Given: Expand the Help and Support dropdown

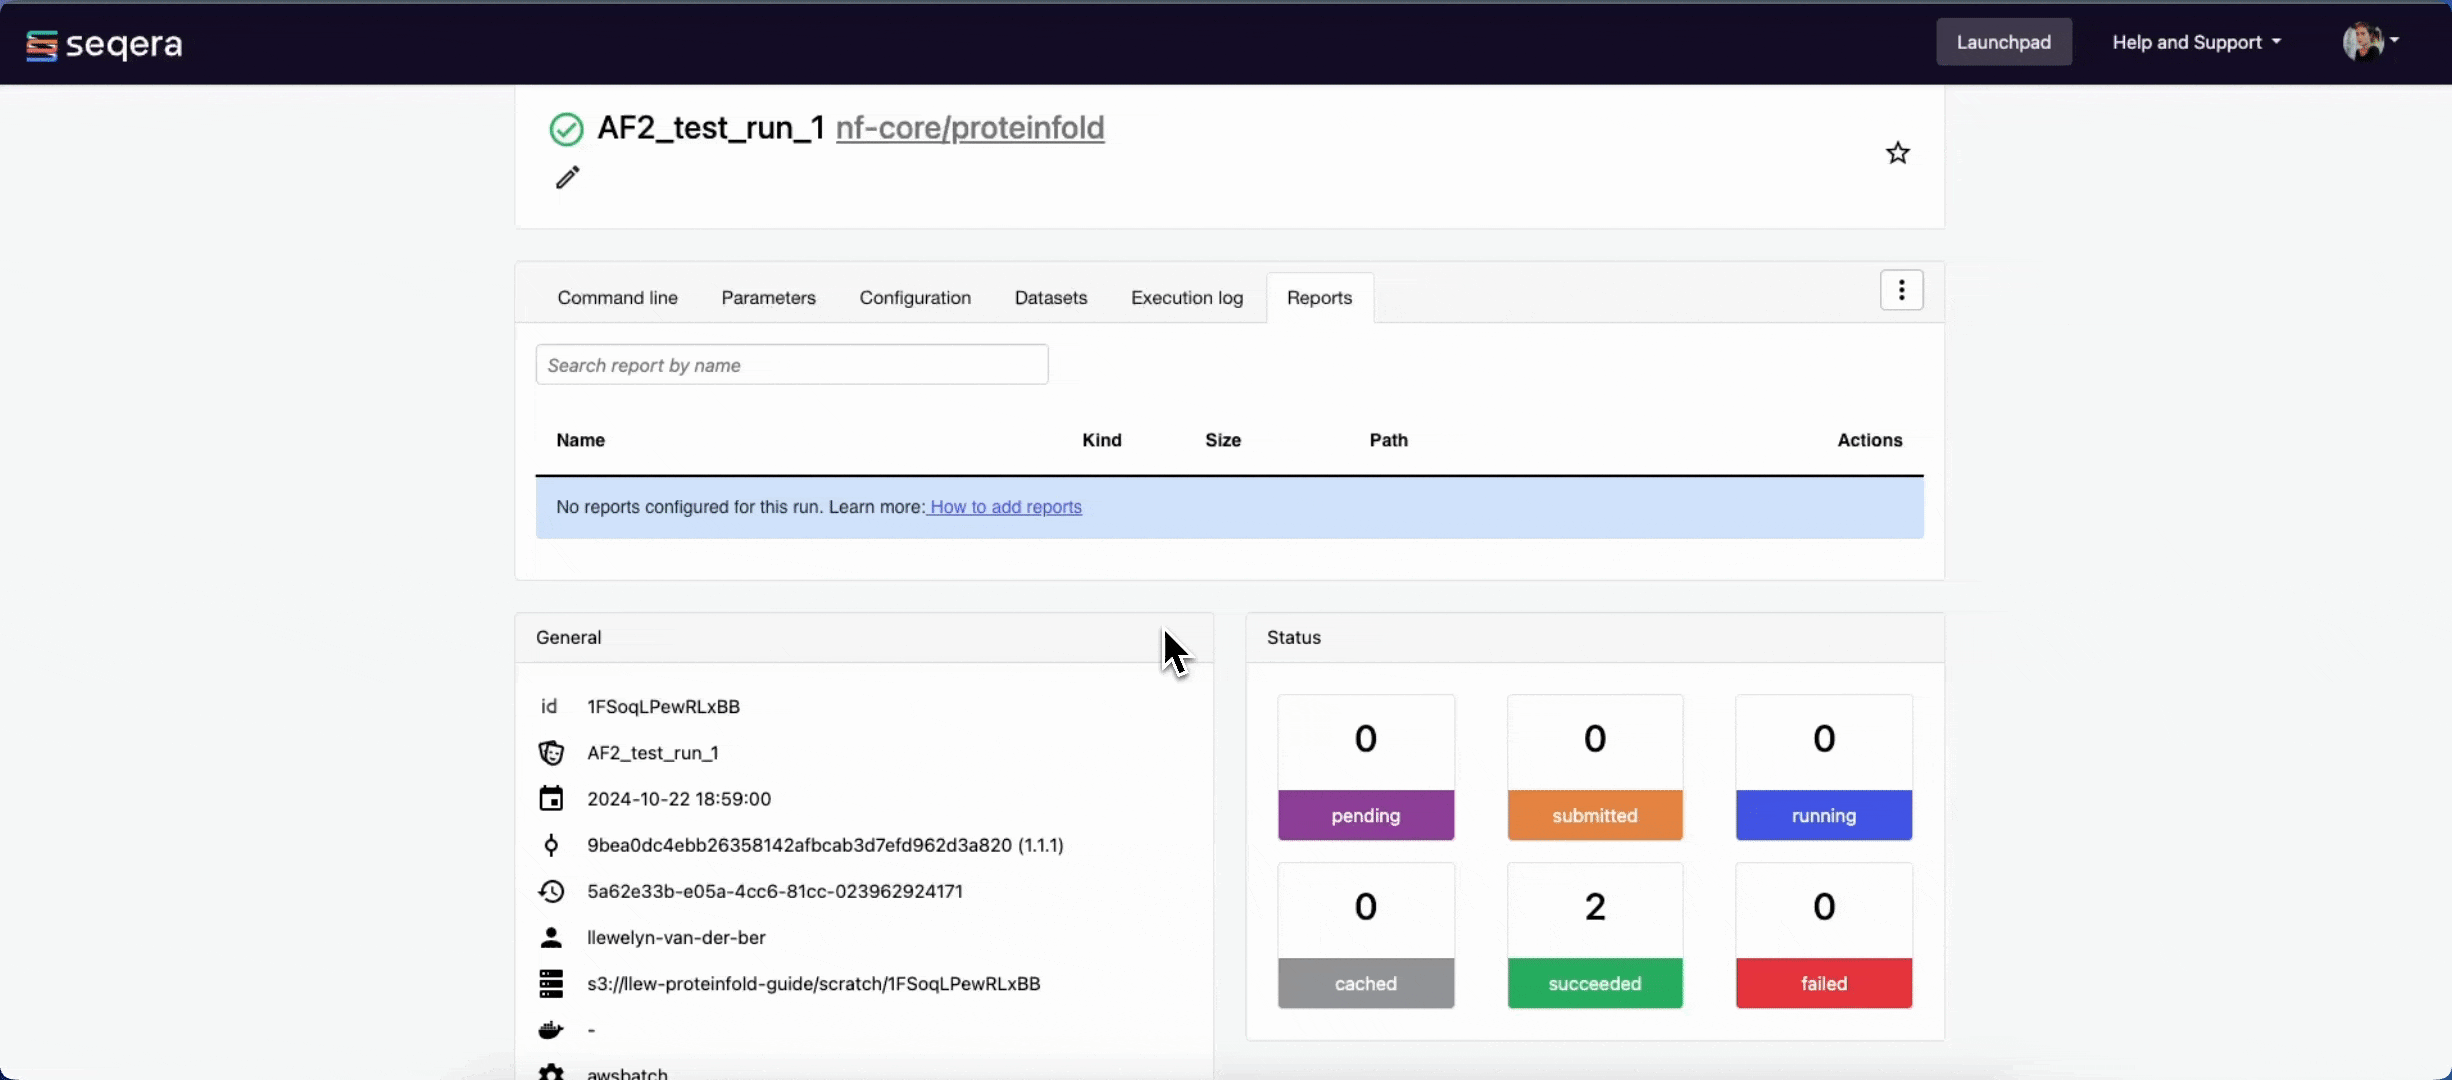Looking at the screenshot, I should [x=2196, y=42].
